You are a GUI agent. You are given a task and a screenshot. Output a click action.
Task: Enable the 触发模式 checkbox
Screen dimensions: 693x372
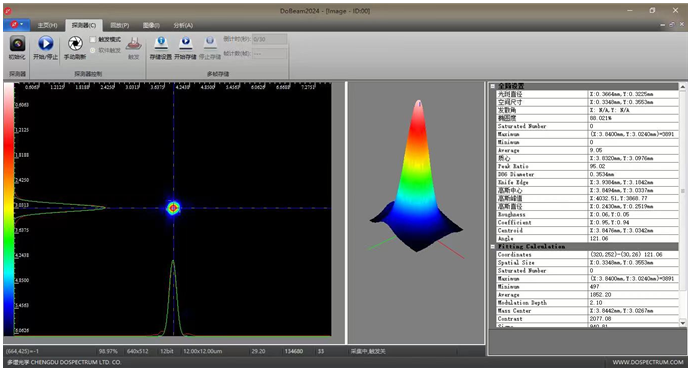click(x=93, y=39)
